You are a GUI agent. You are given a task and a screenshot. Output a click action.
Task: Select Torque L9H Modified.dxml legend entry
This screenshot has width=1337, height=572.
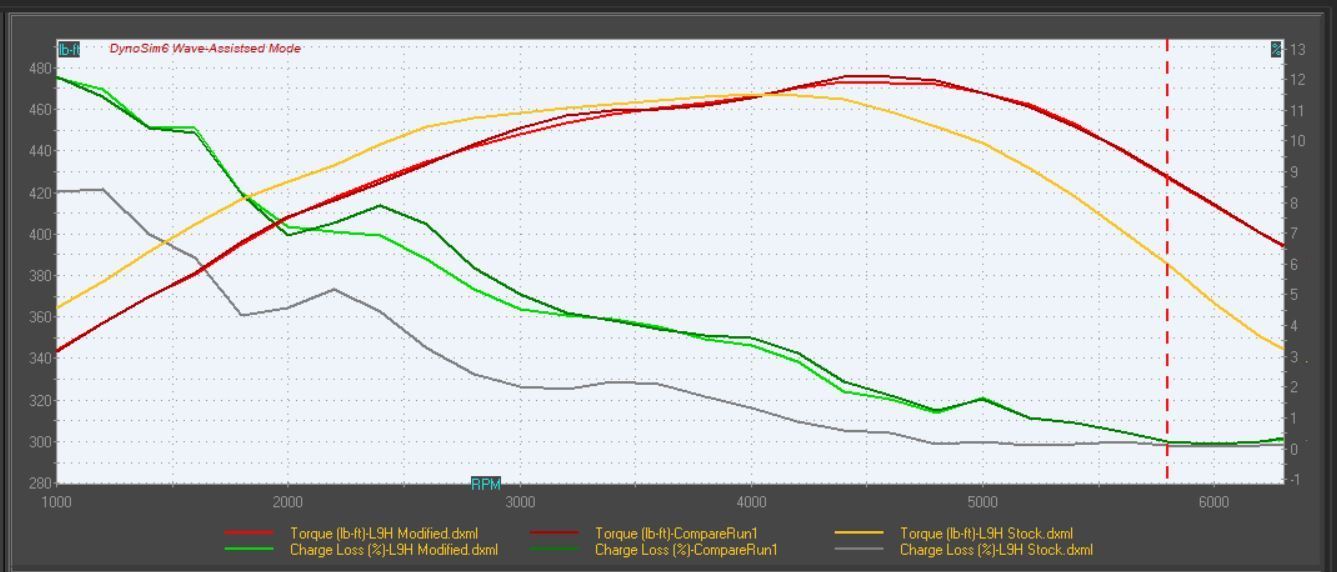pyautogui.click(x=384, y=534)
